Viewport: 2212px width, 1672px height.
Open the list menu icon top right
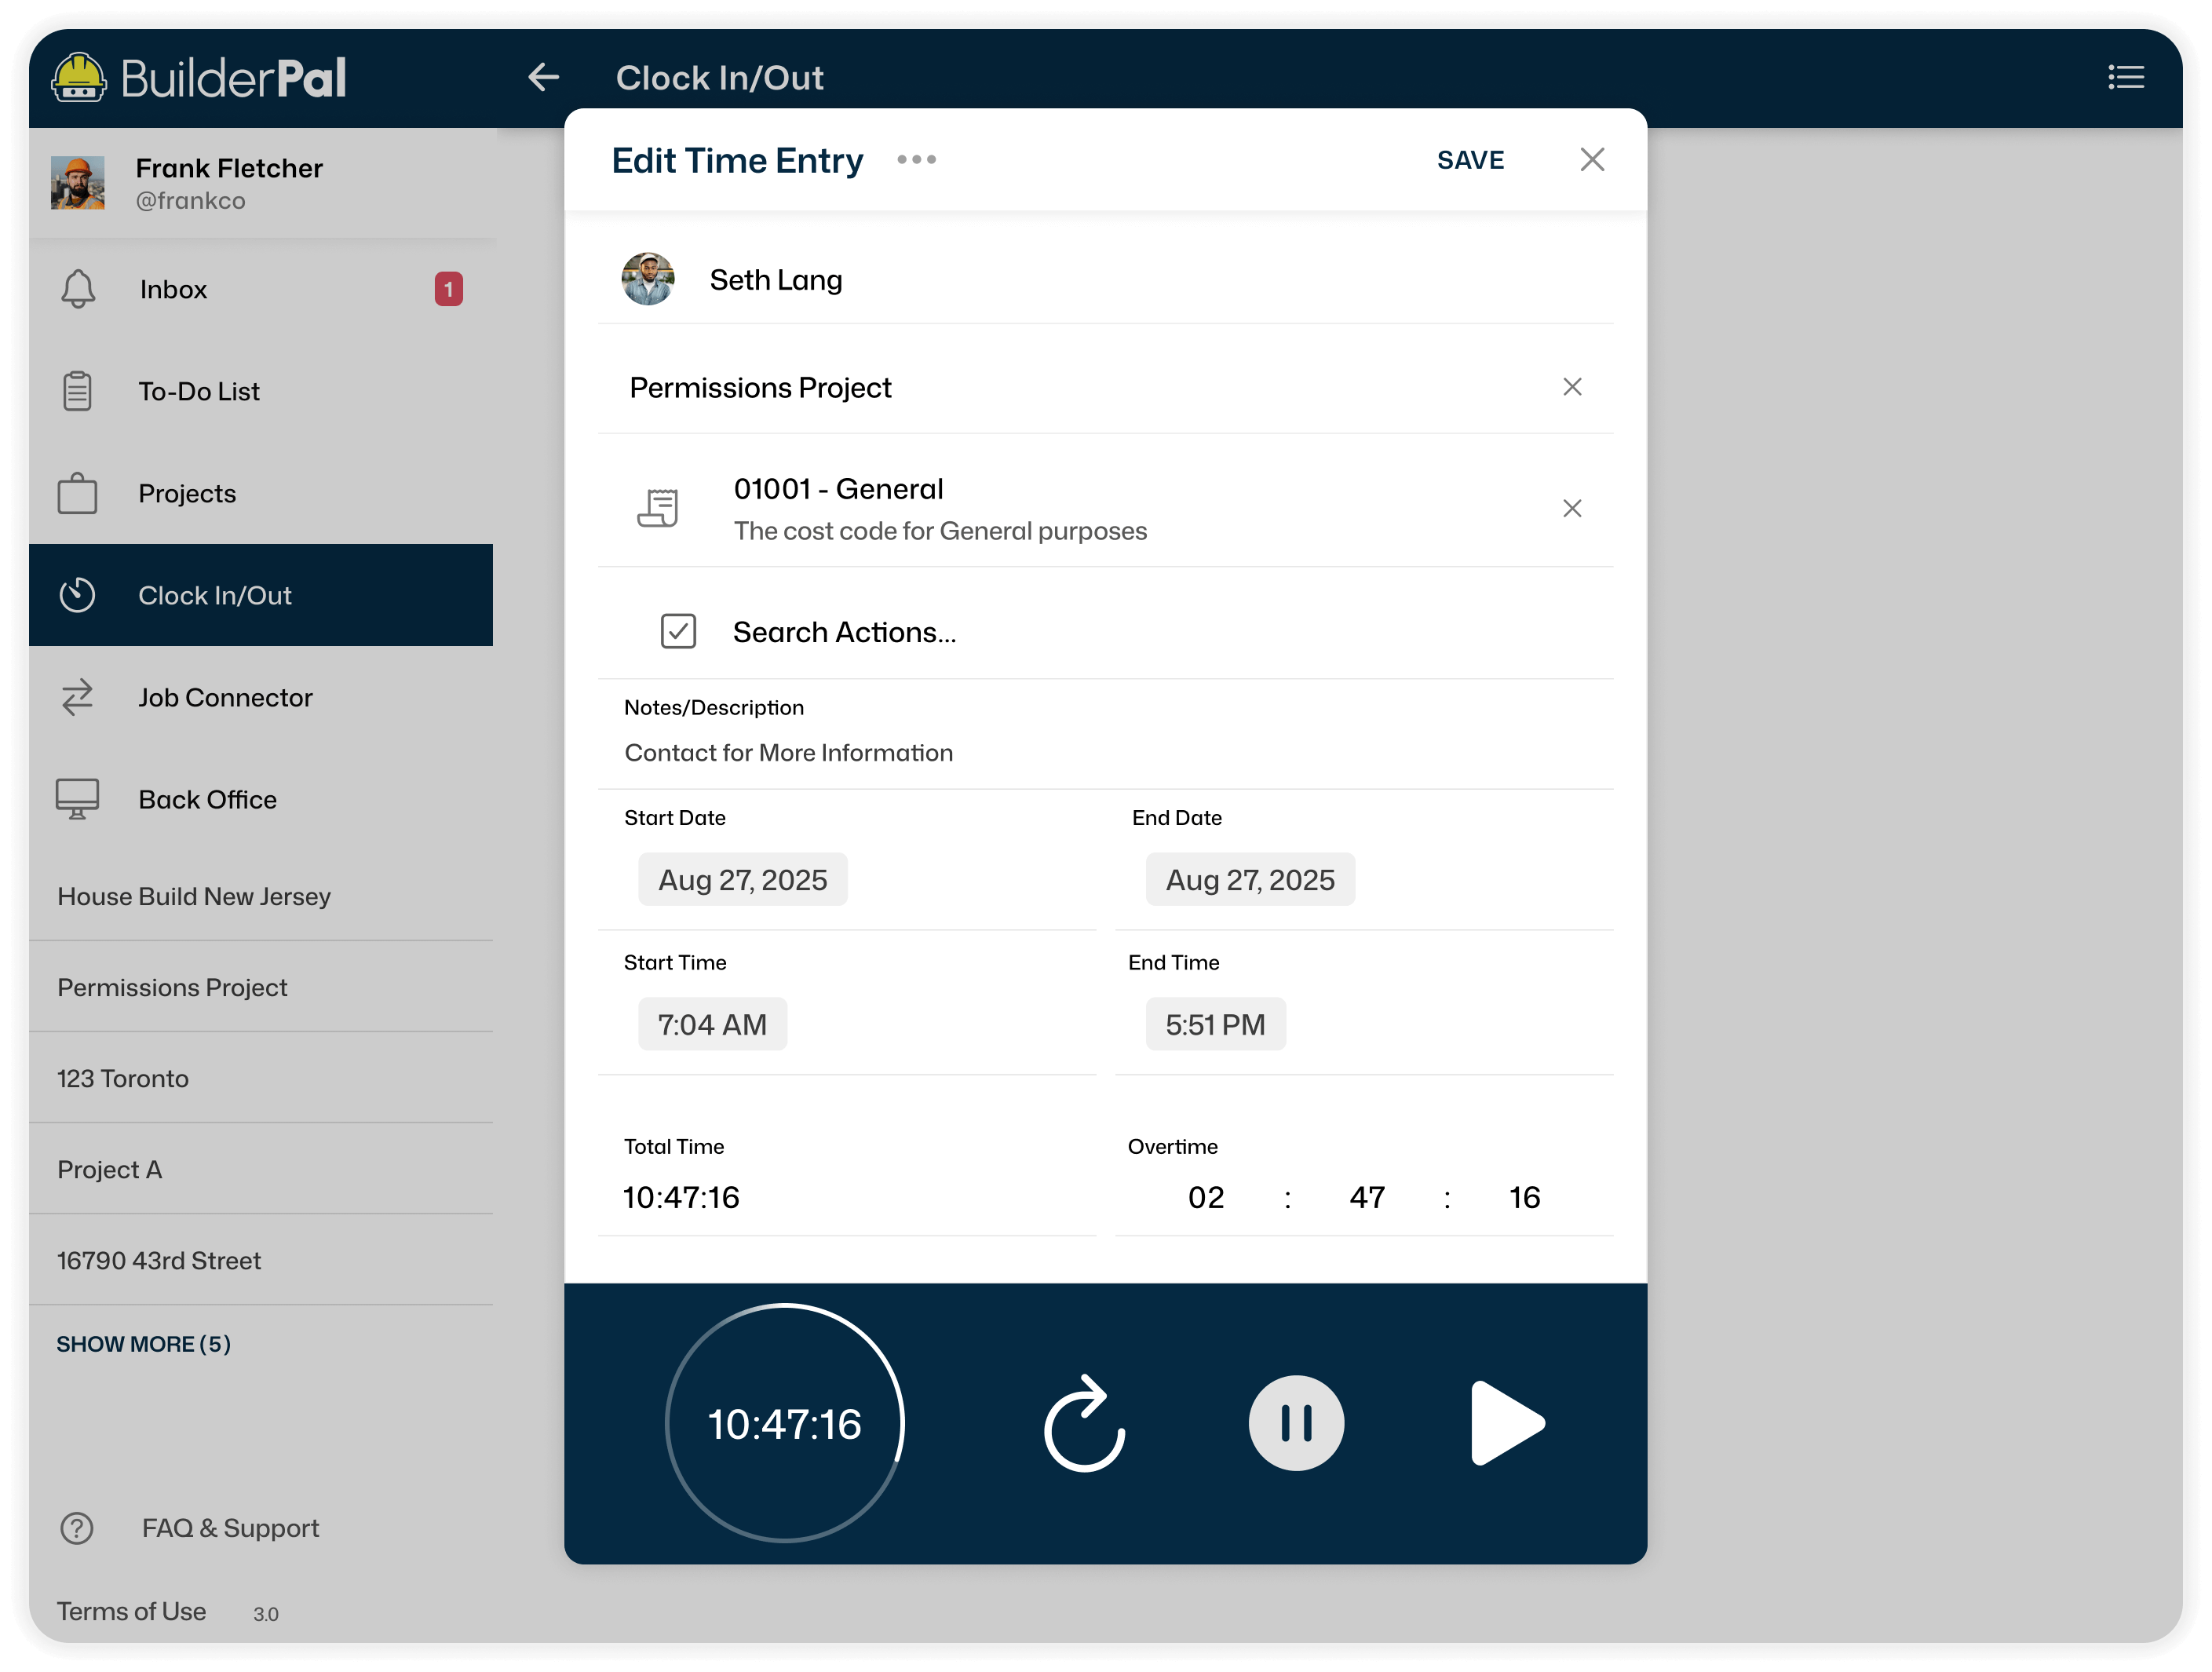2125,77
